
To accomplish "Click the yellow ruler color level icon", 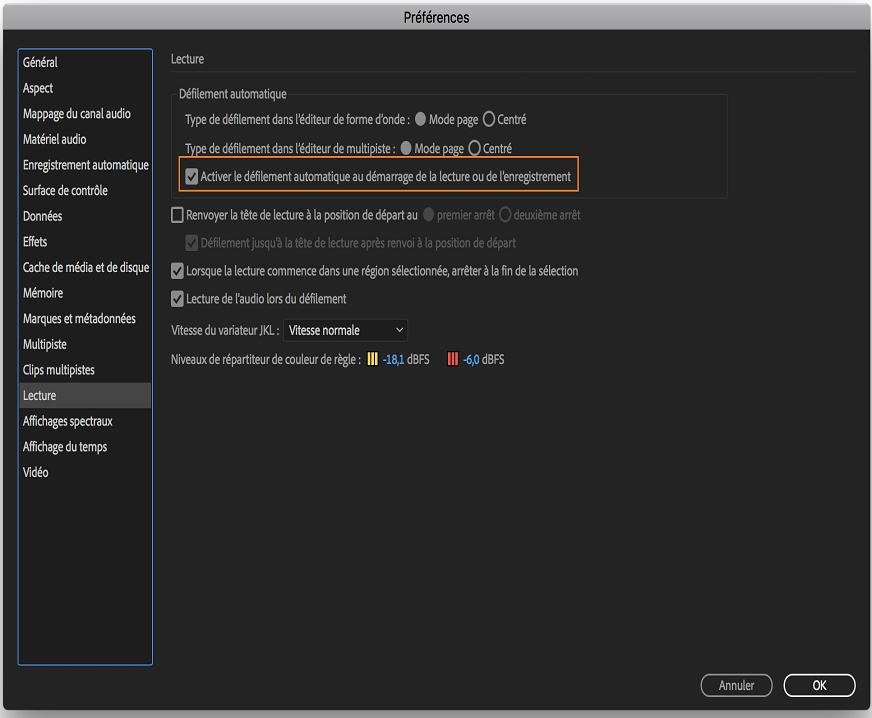I will click(373, 360).
